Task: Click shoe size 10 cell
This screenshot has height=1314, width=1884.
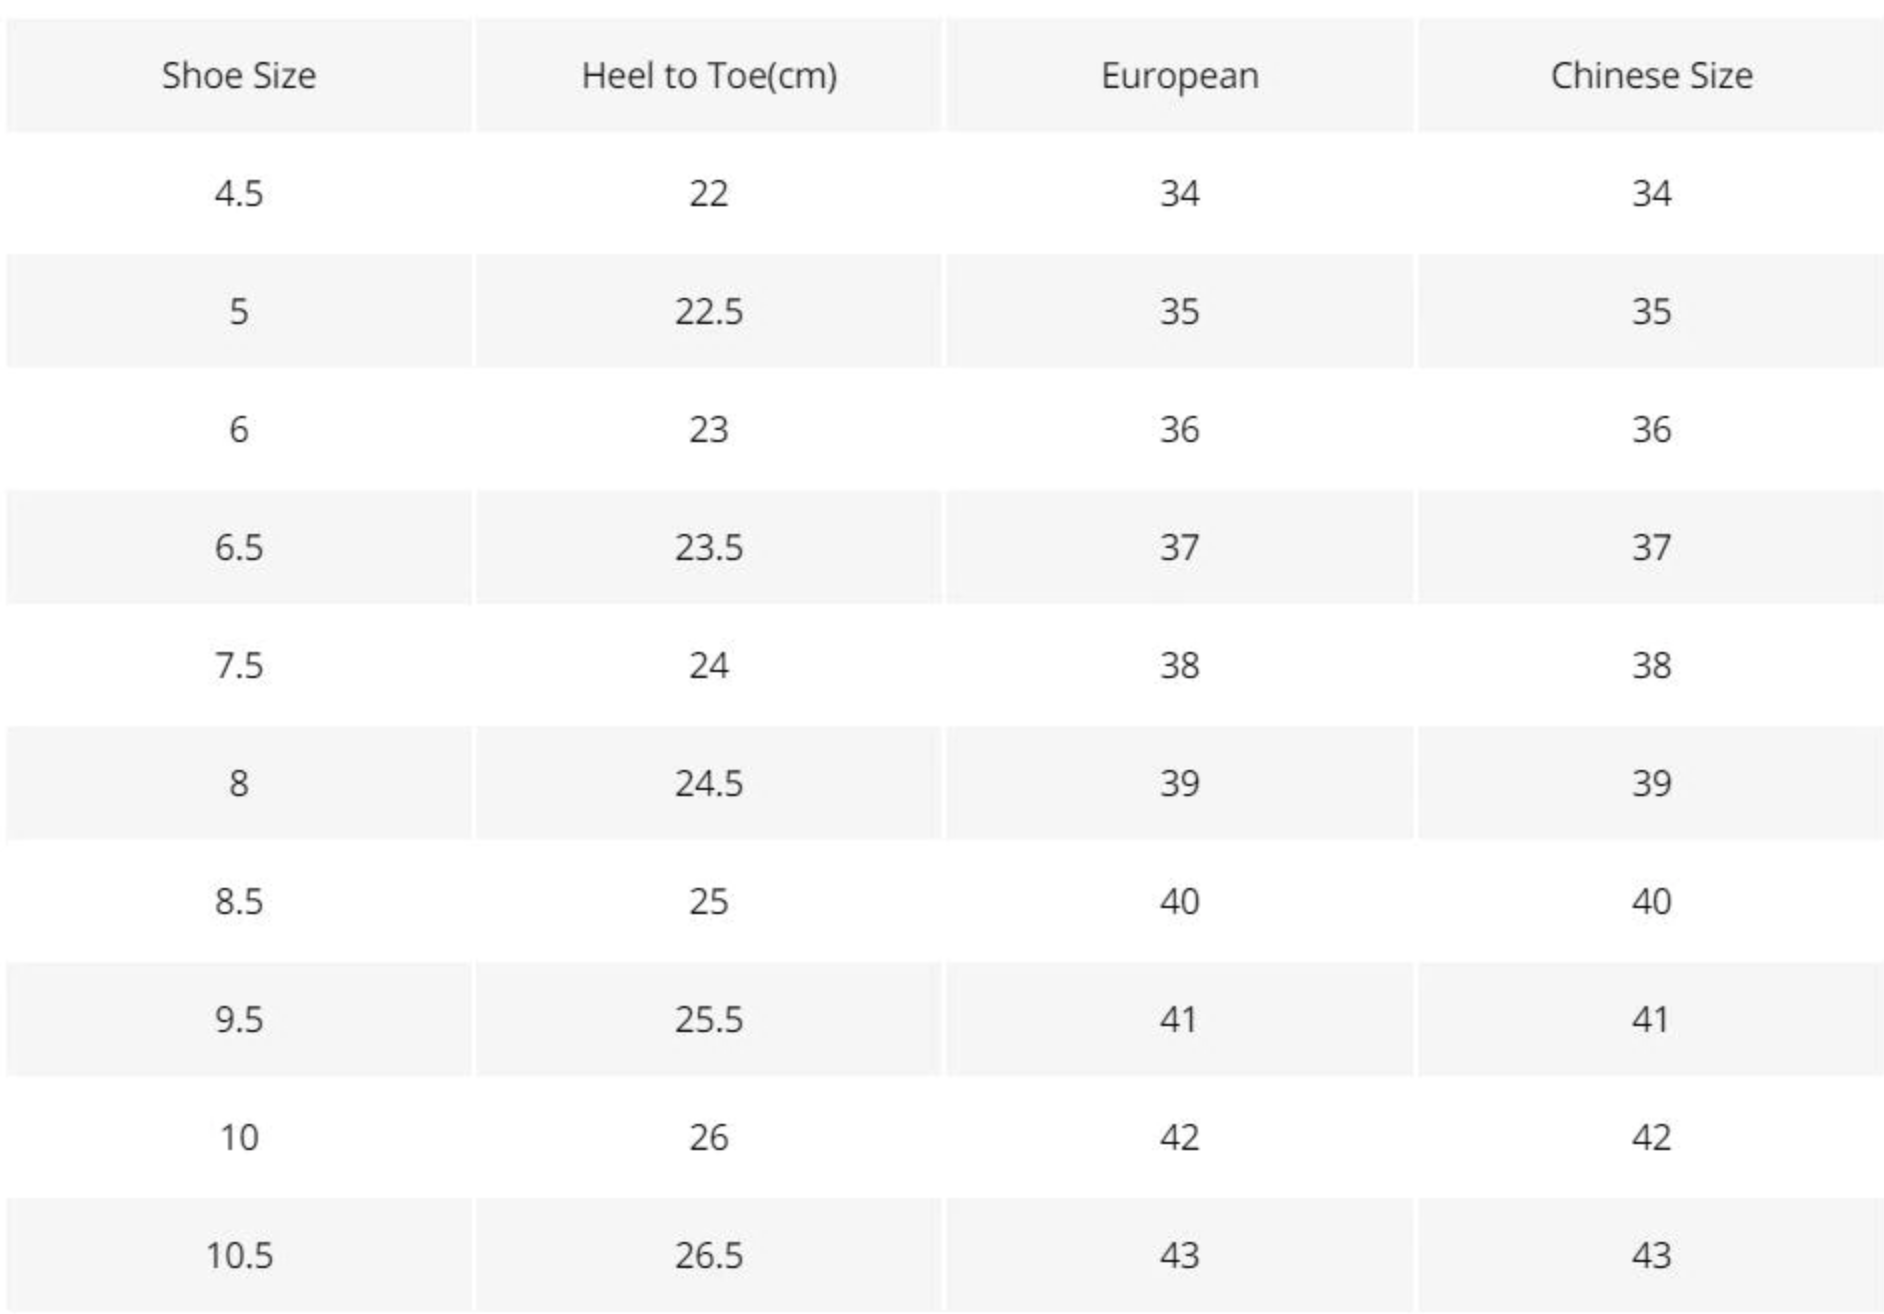Action: tap(239, 1137)
